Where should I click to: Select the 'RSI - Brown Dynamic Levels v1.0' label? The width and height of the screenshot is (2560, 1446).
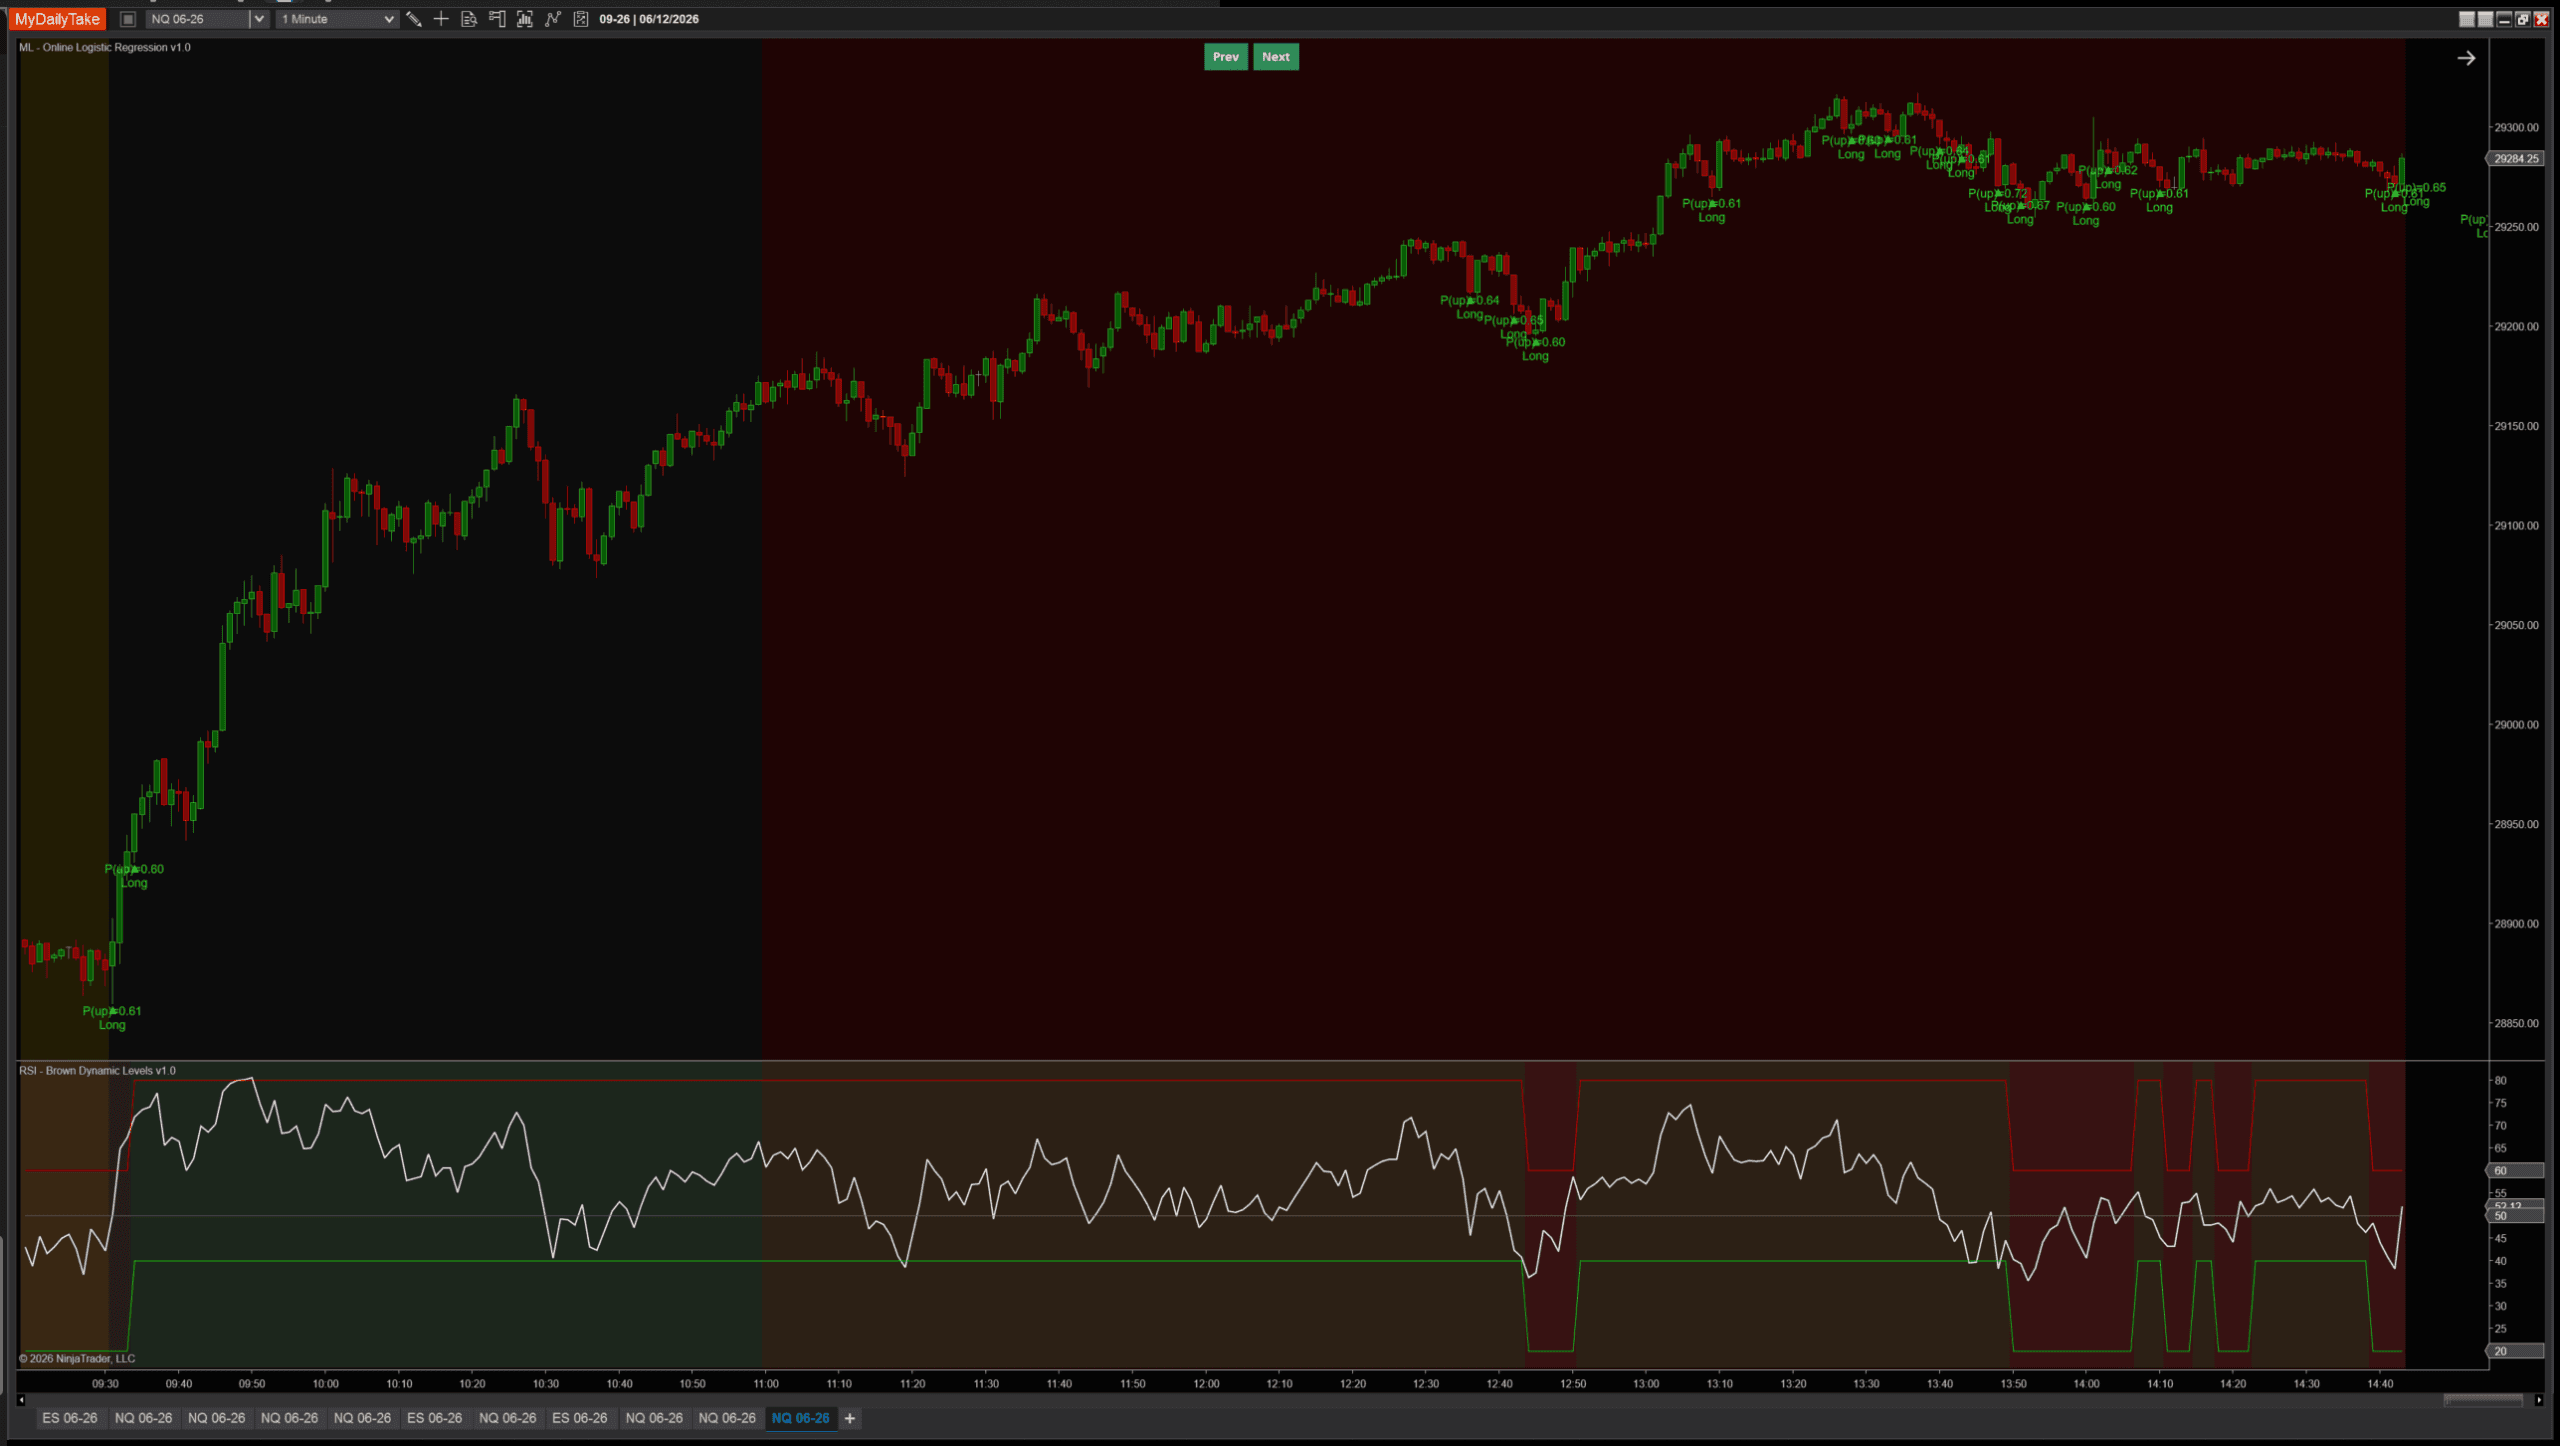click(x=97, y=1071)
